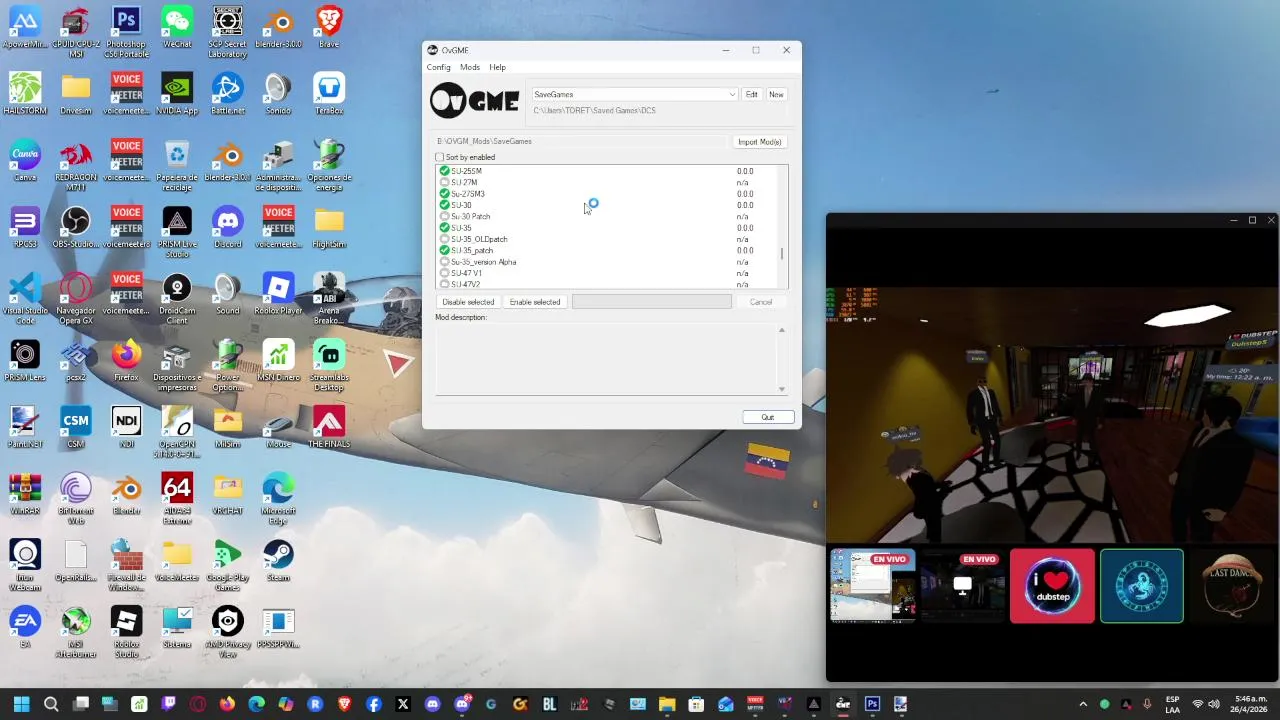1280x720 pixels.
Task: Click the Enable selected button
Action: click(x=535, y=302)
